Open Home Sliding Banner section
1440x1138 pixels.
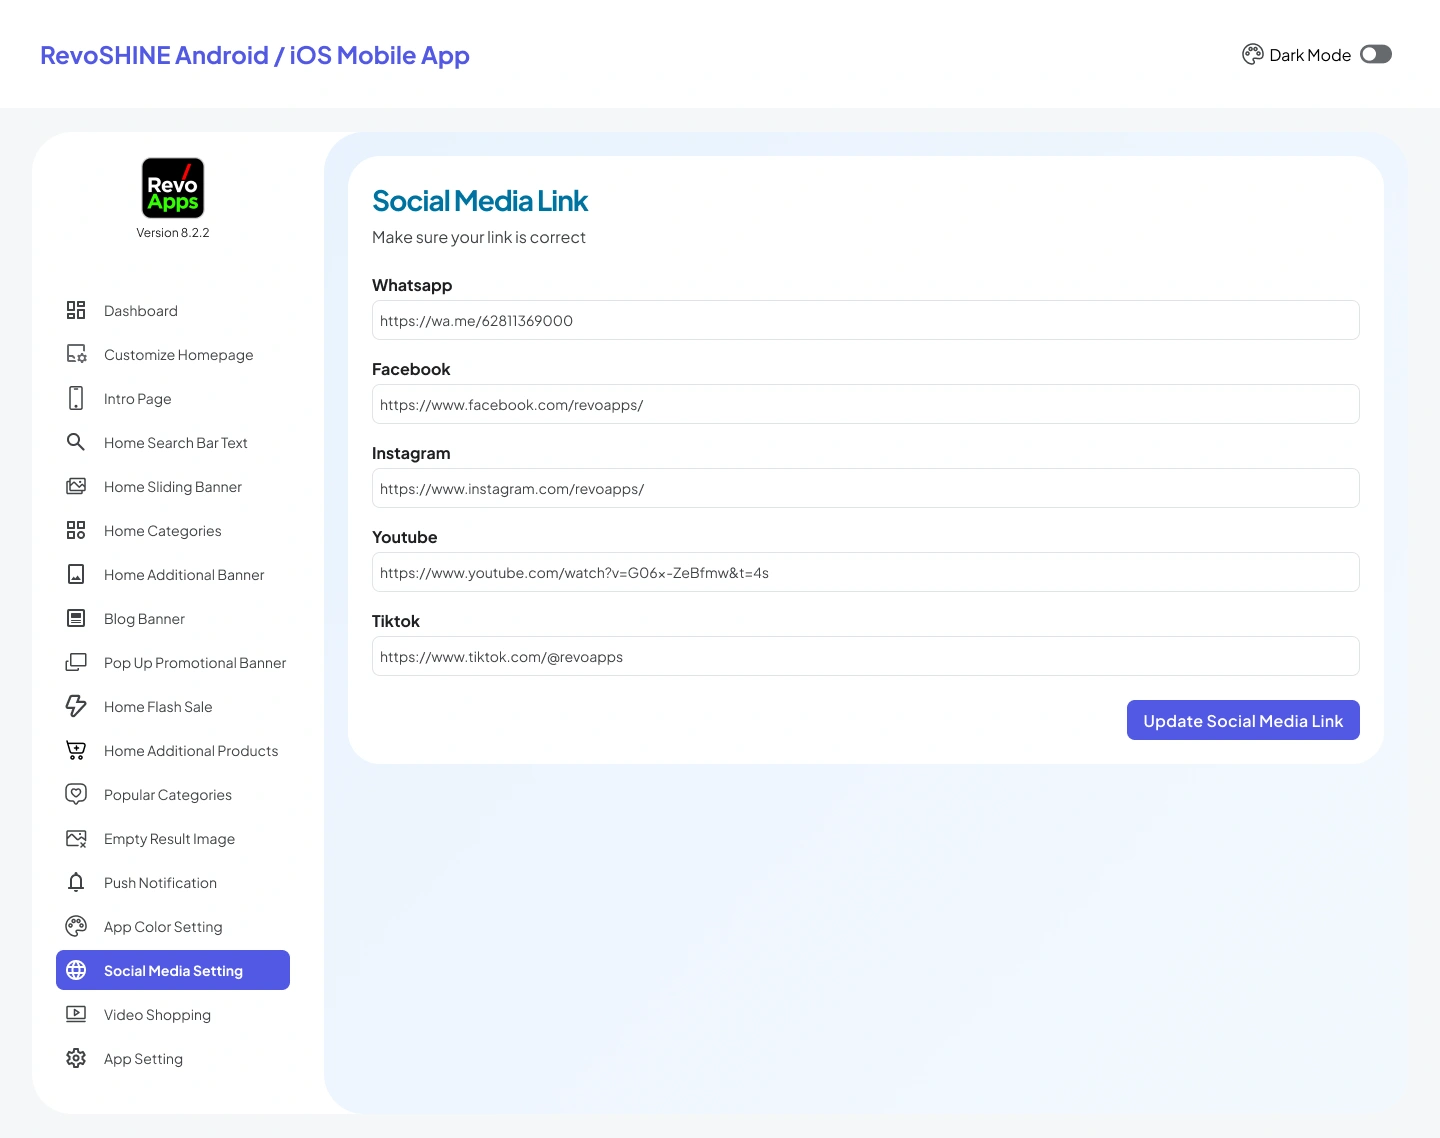173,487
